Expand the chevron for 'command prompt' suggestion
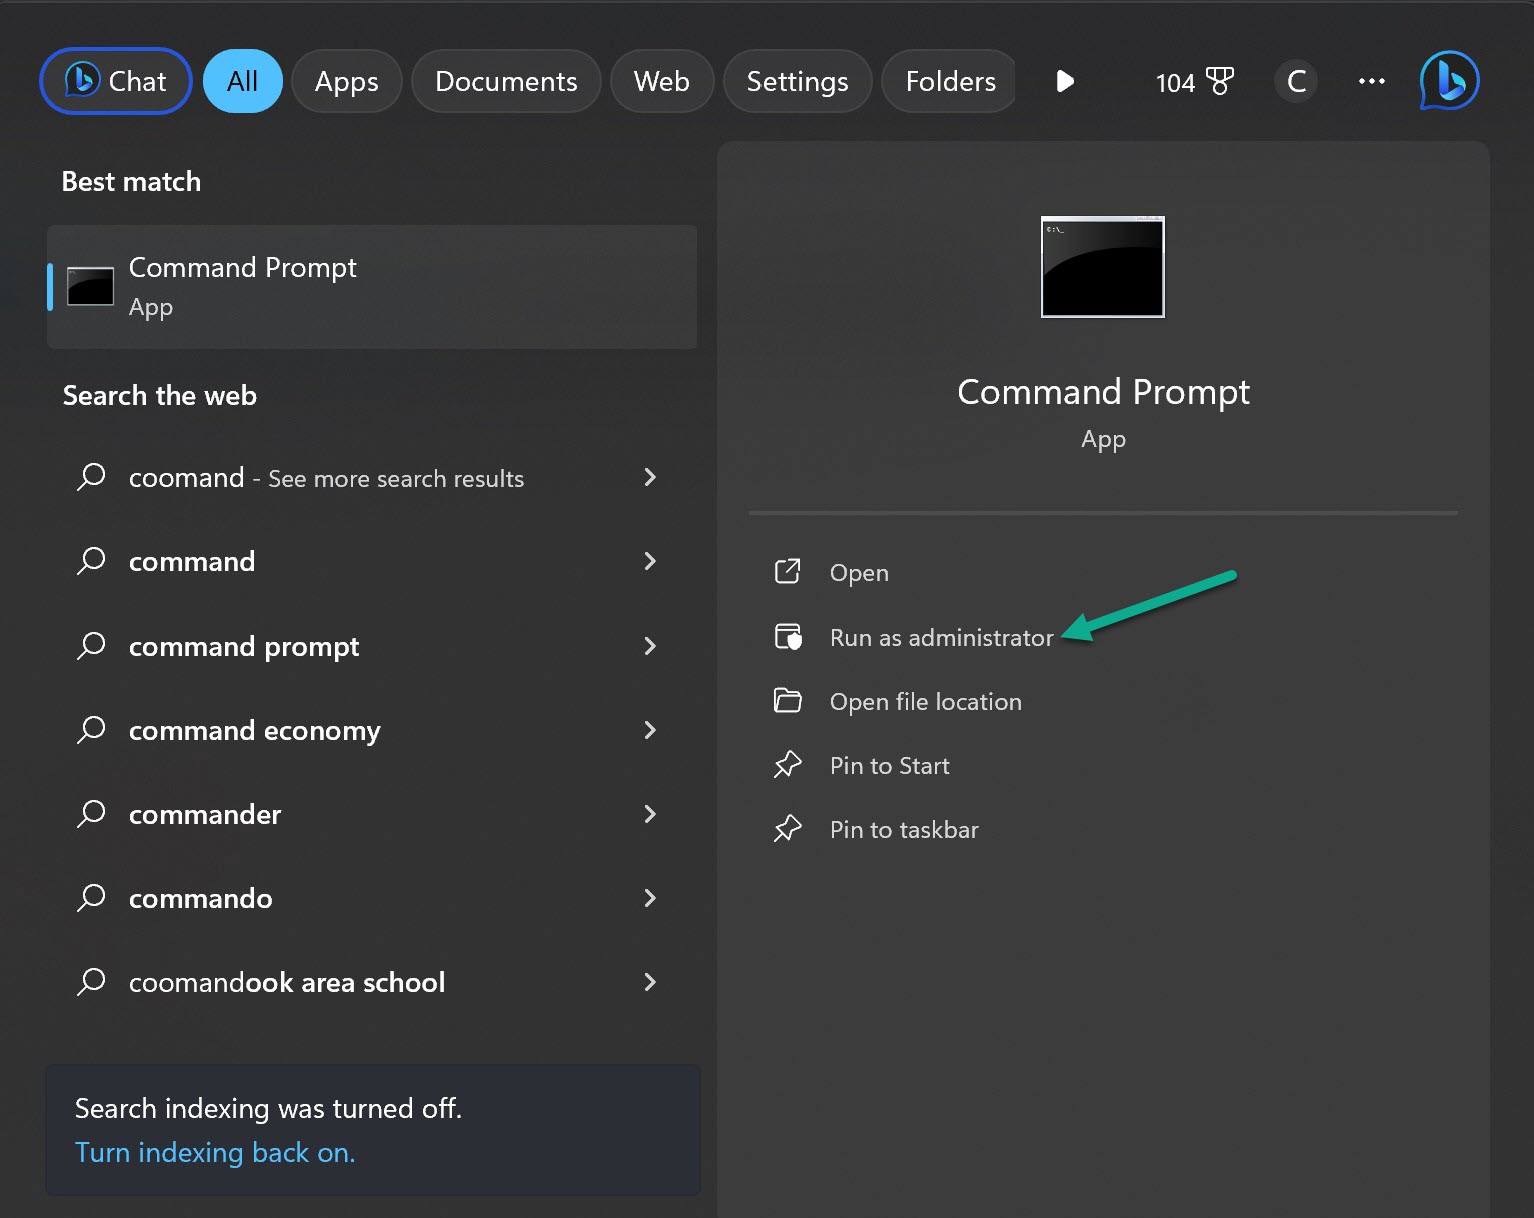 (x=650, y=646)
